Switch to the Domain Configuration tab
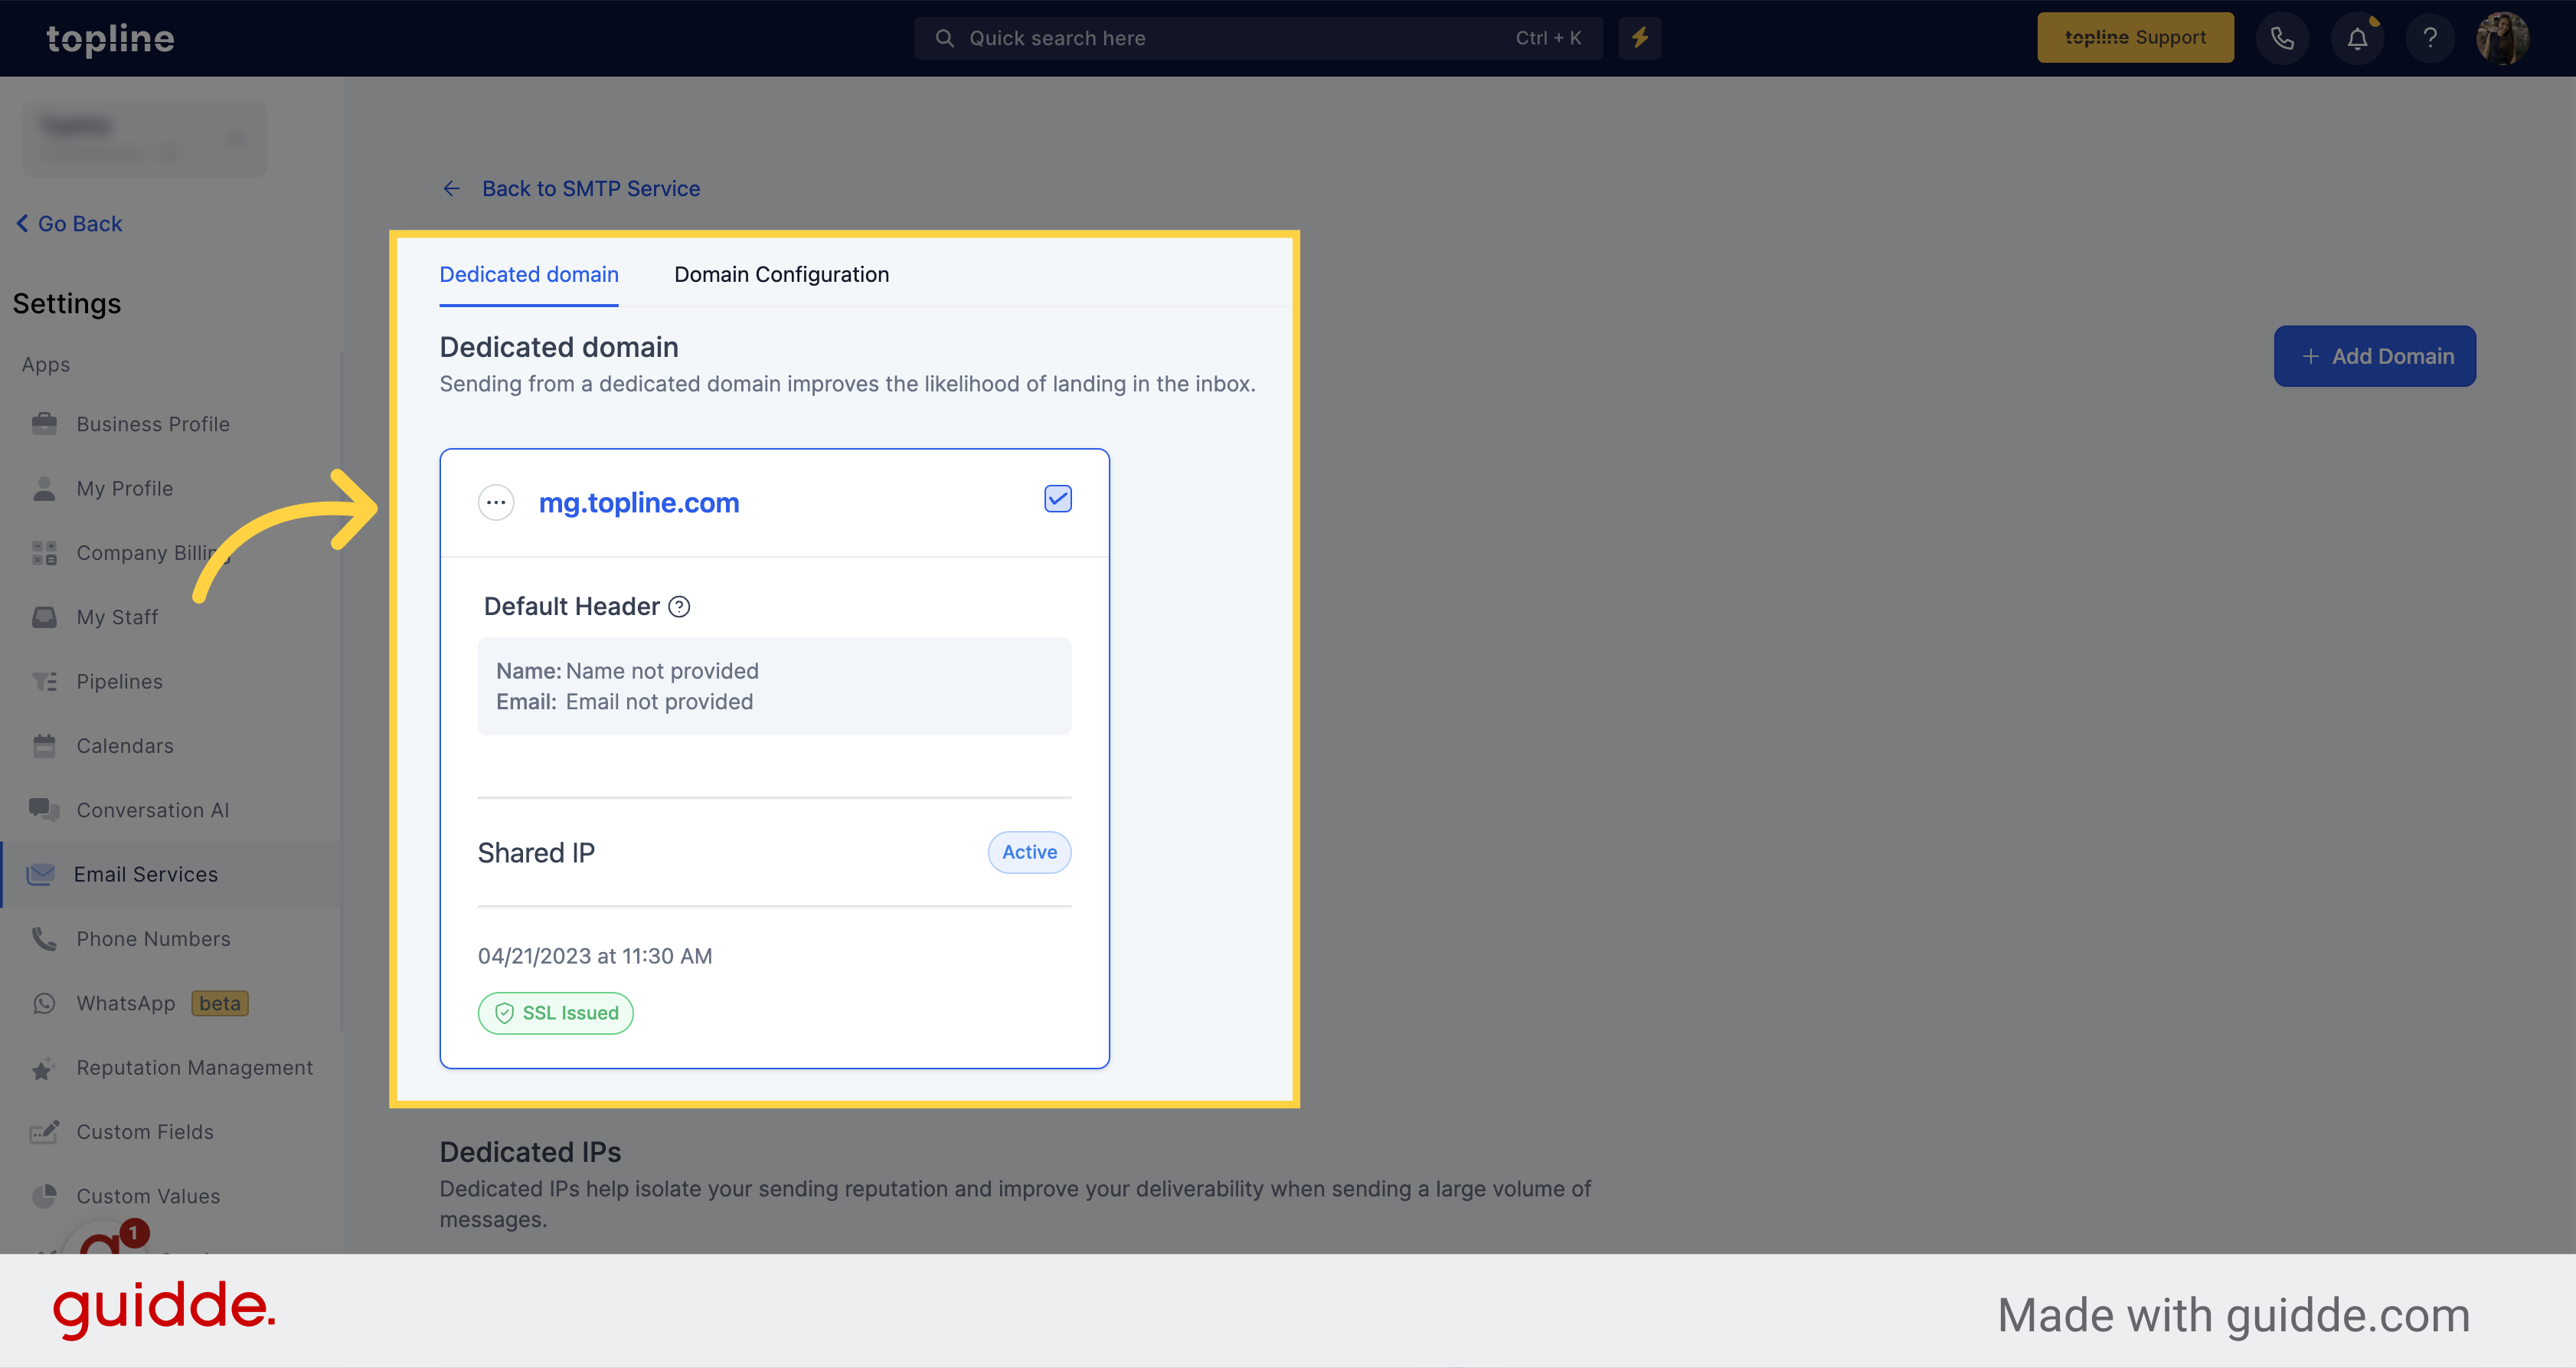This screenshot has width=2576, height=1368. pos(781,275)
